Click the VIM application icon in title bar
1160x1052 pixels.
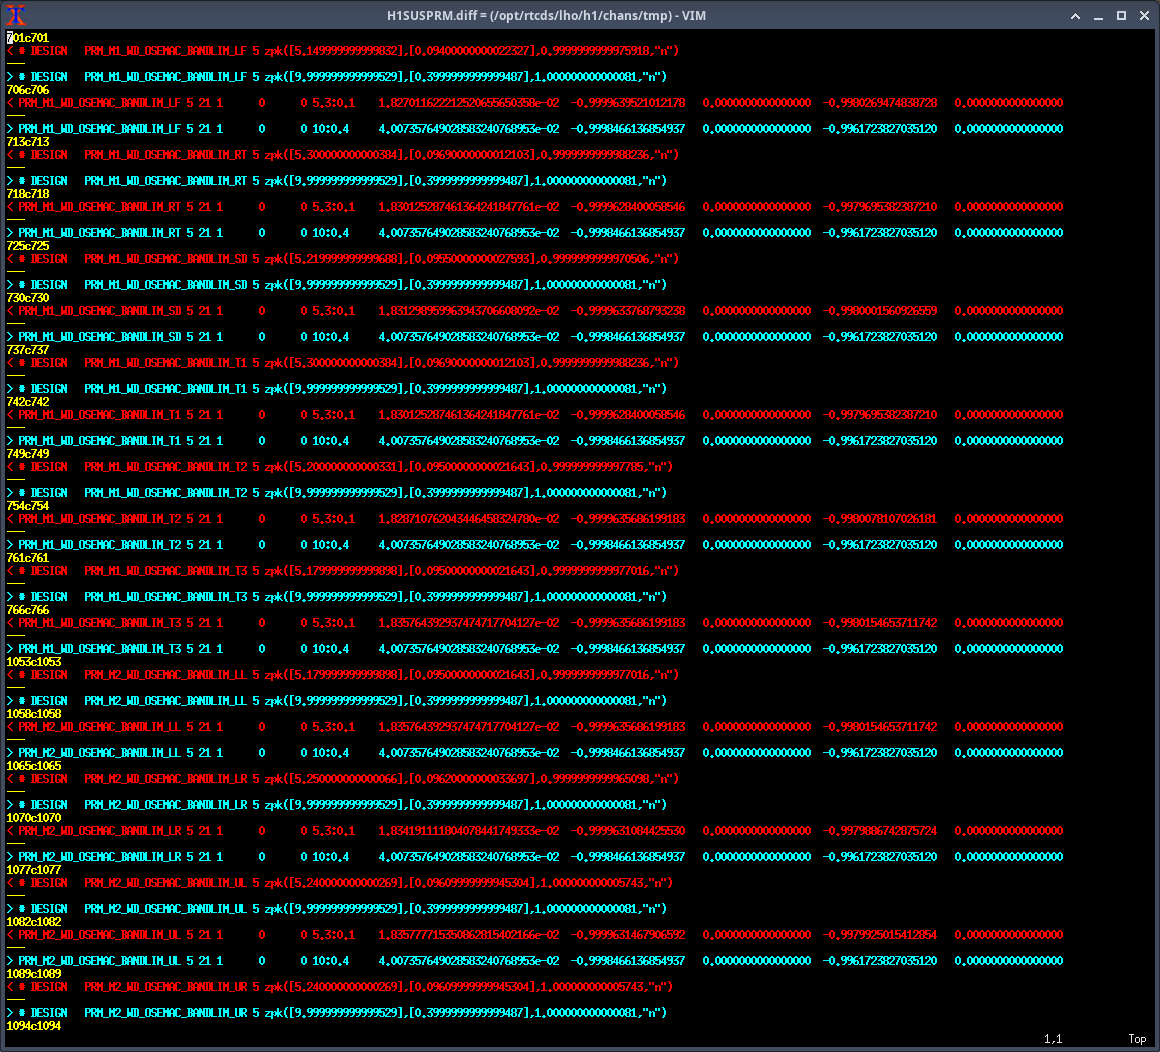[x=15, y=15]
